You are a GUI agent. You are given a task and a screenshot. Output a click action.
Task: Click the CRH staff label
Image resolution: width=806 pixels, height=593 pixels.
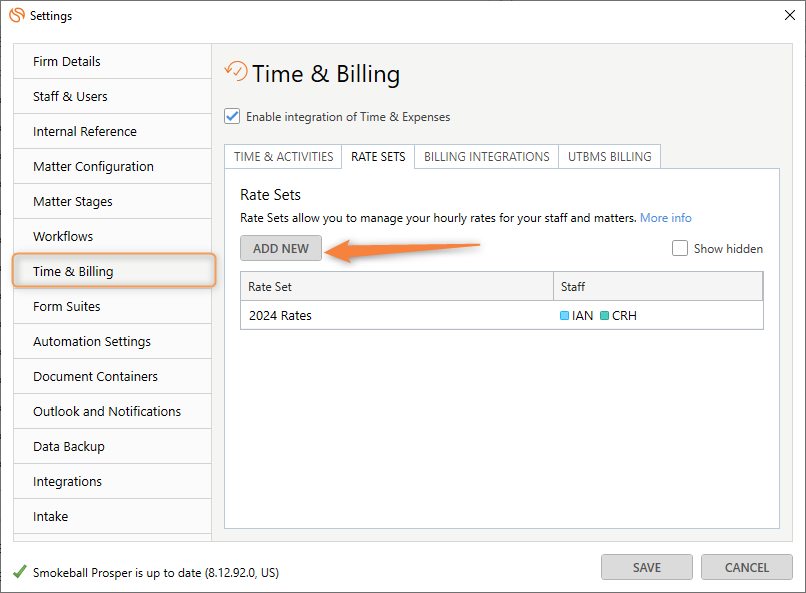[x=624, y=316]
